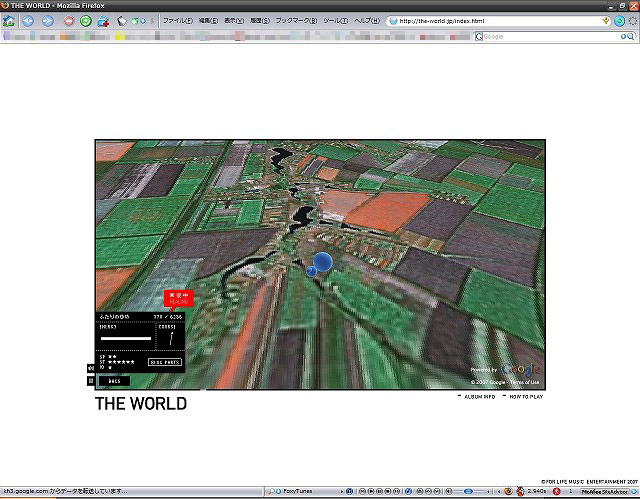Screen dimensions: 640x499
Task: Pause the game with the pause icon
Action: click(91, 381)
